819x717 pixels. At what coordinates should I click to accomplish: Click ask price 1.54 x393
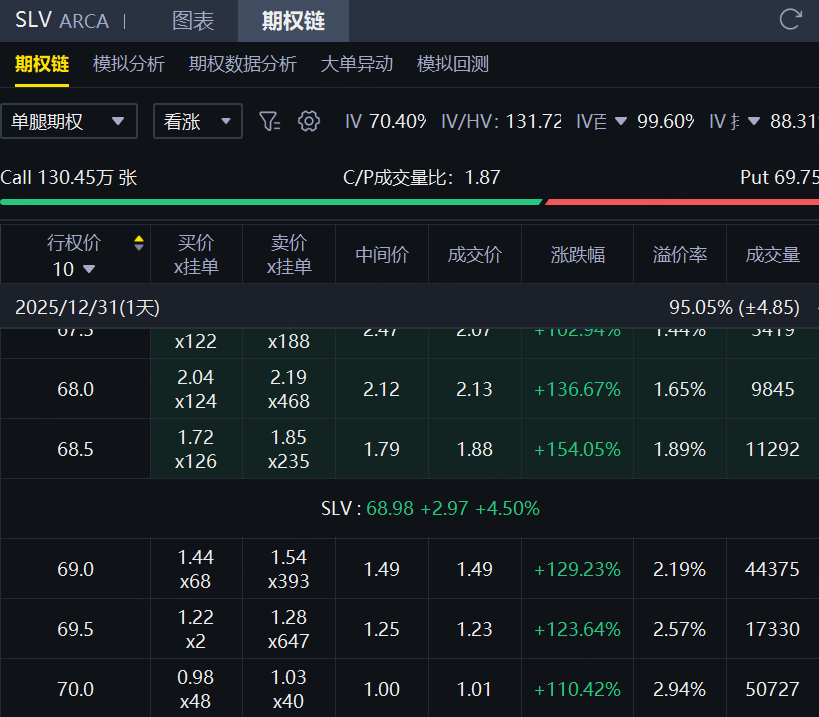click(x=289, y=569)
